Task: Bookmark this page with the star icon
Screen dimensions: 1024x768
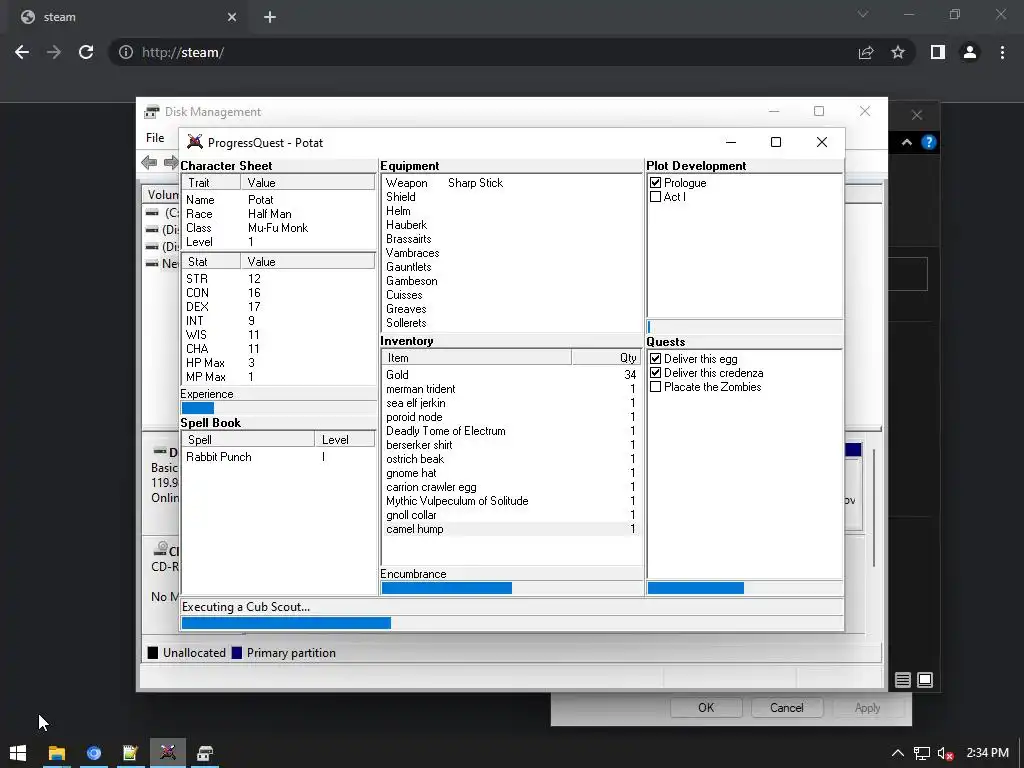Action: (898, 52)
